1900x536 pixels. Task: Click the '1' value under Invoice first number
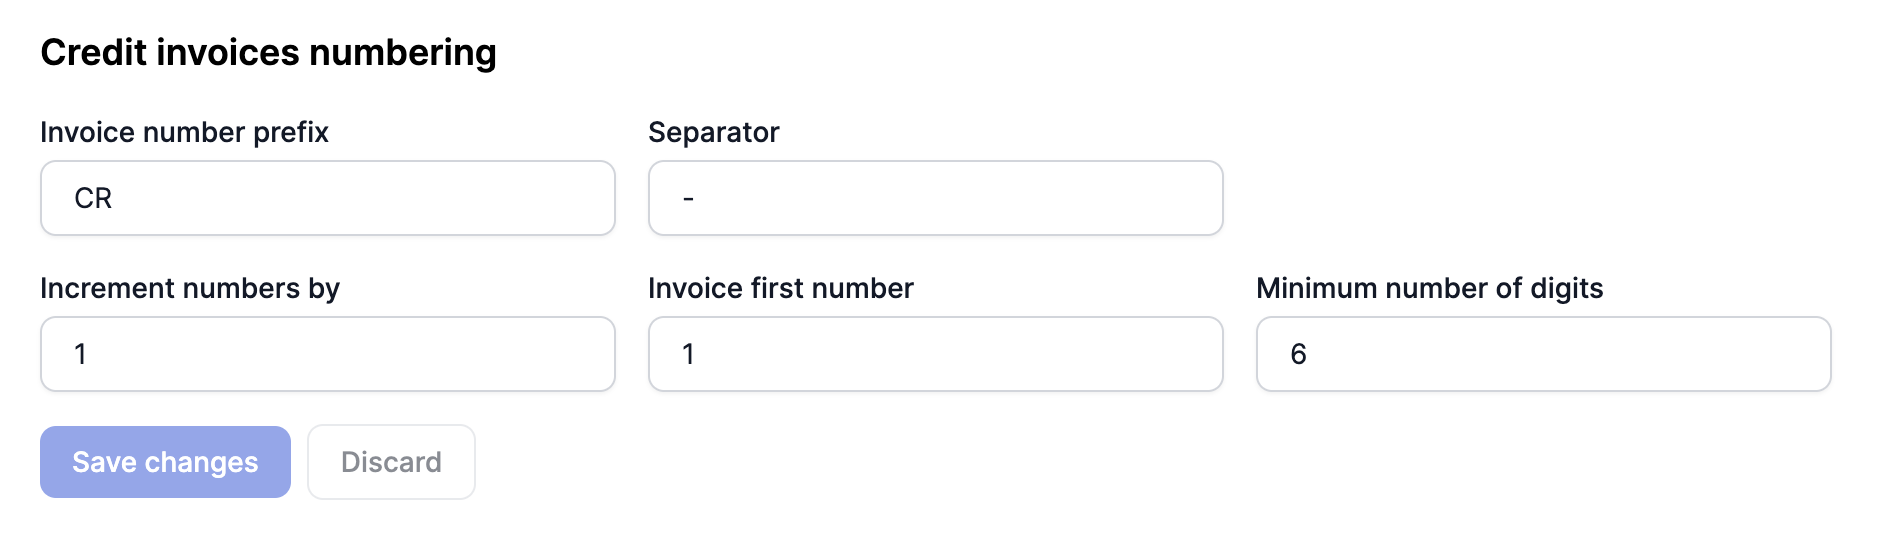pyautogui.click(x=688, y=354)
